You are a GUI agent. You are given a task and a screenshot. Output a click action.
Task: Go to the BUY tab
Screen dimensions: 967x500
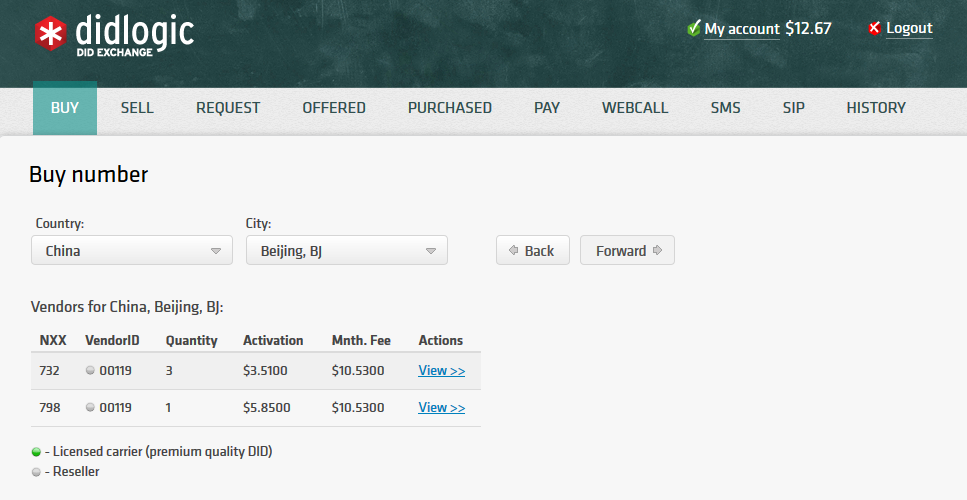[x=65, y=108]
